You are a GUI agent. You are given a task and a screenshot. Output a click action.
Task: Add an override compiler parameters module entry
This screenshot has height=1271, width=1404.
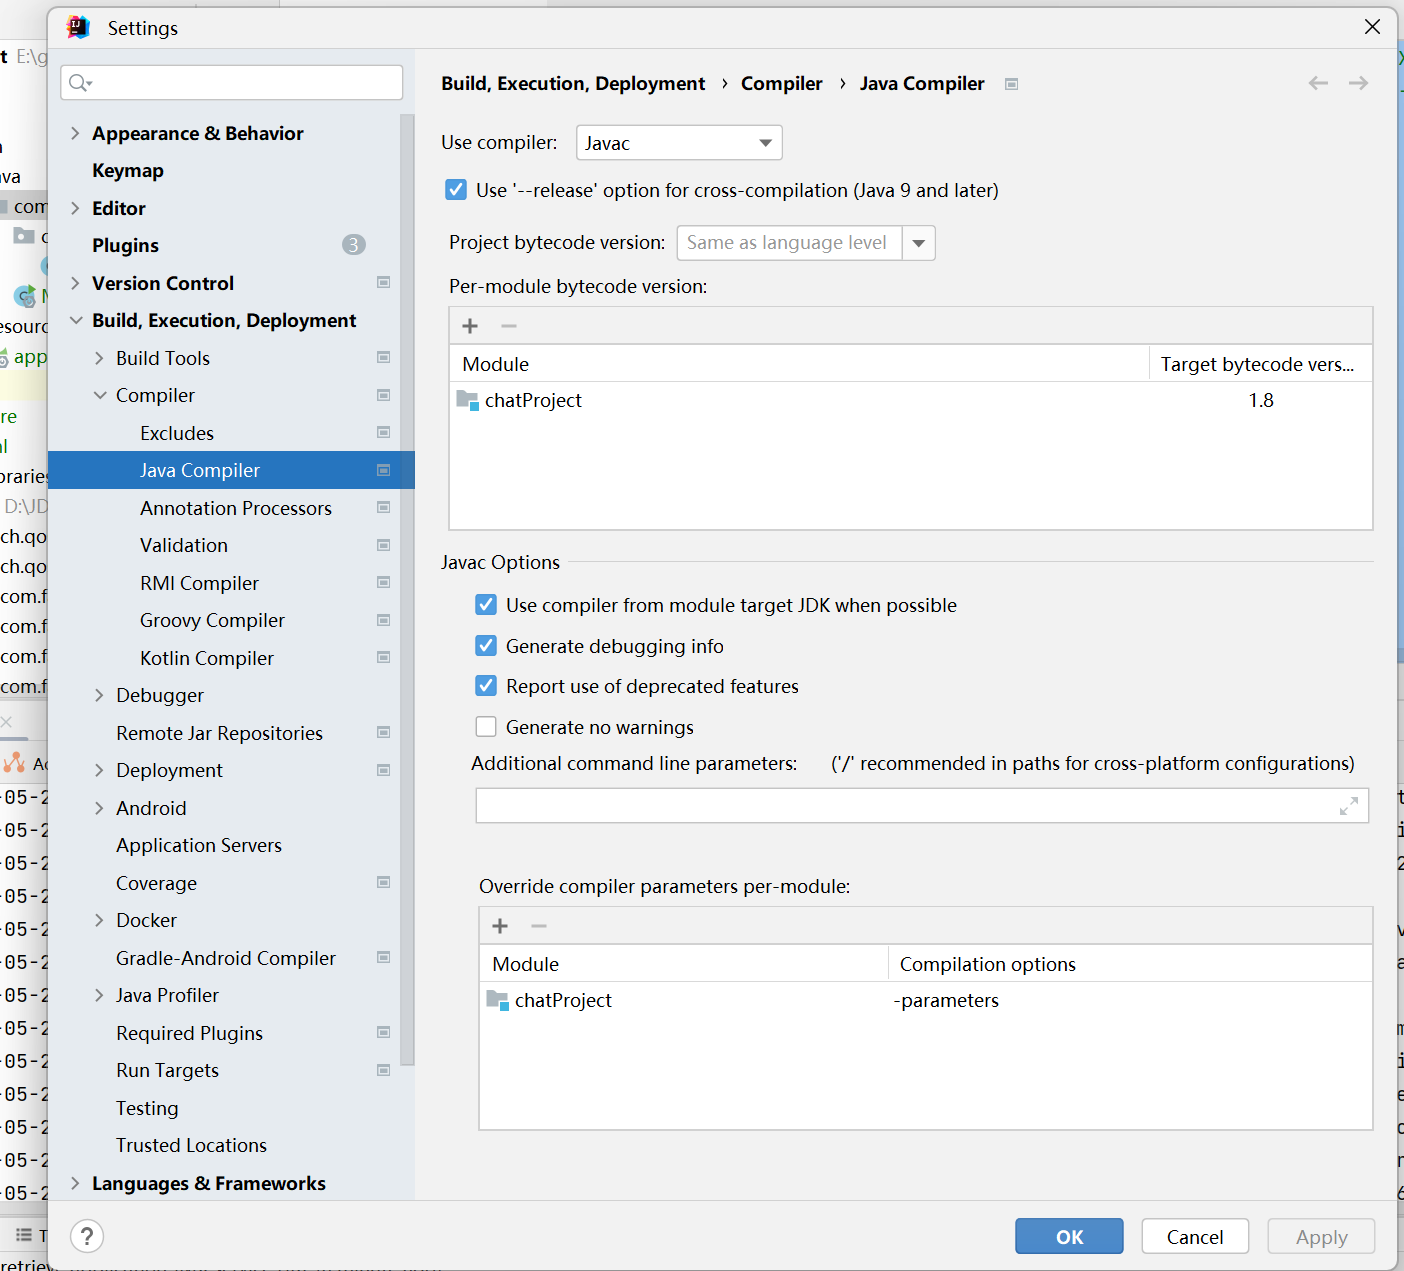pos(500,926)
